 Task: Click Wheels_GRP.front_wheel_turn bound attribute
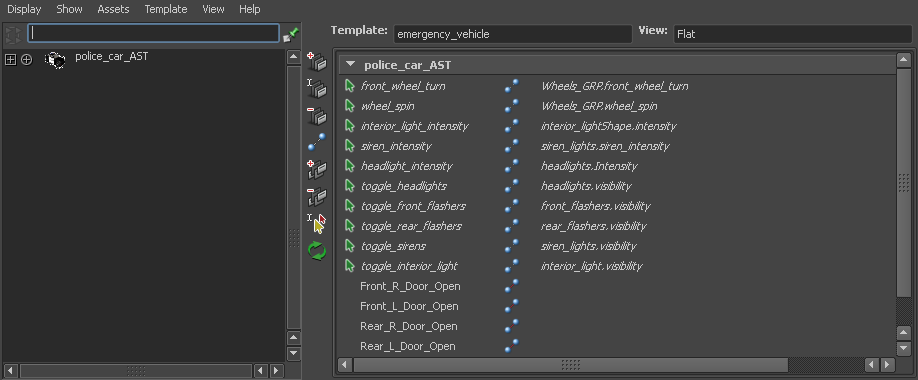click(x=614, y=86)
